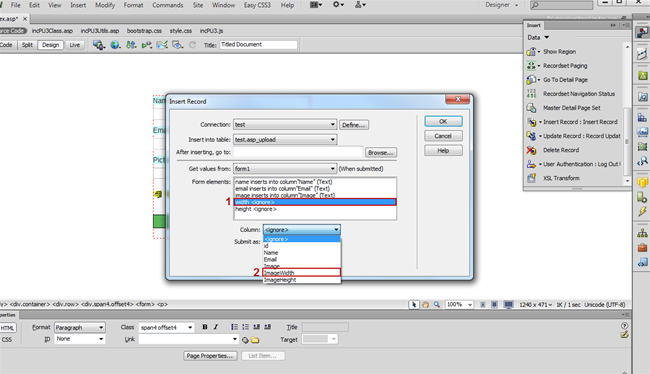Open the Easy CSS3 menu
Screen dimensions: 650x374
[x=257, y=5]
